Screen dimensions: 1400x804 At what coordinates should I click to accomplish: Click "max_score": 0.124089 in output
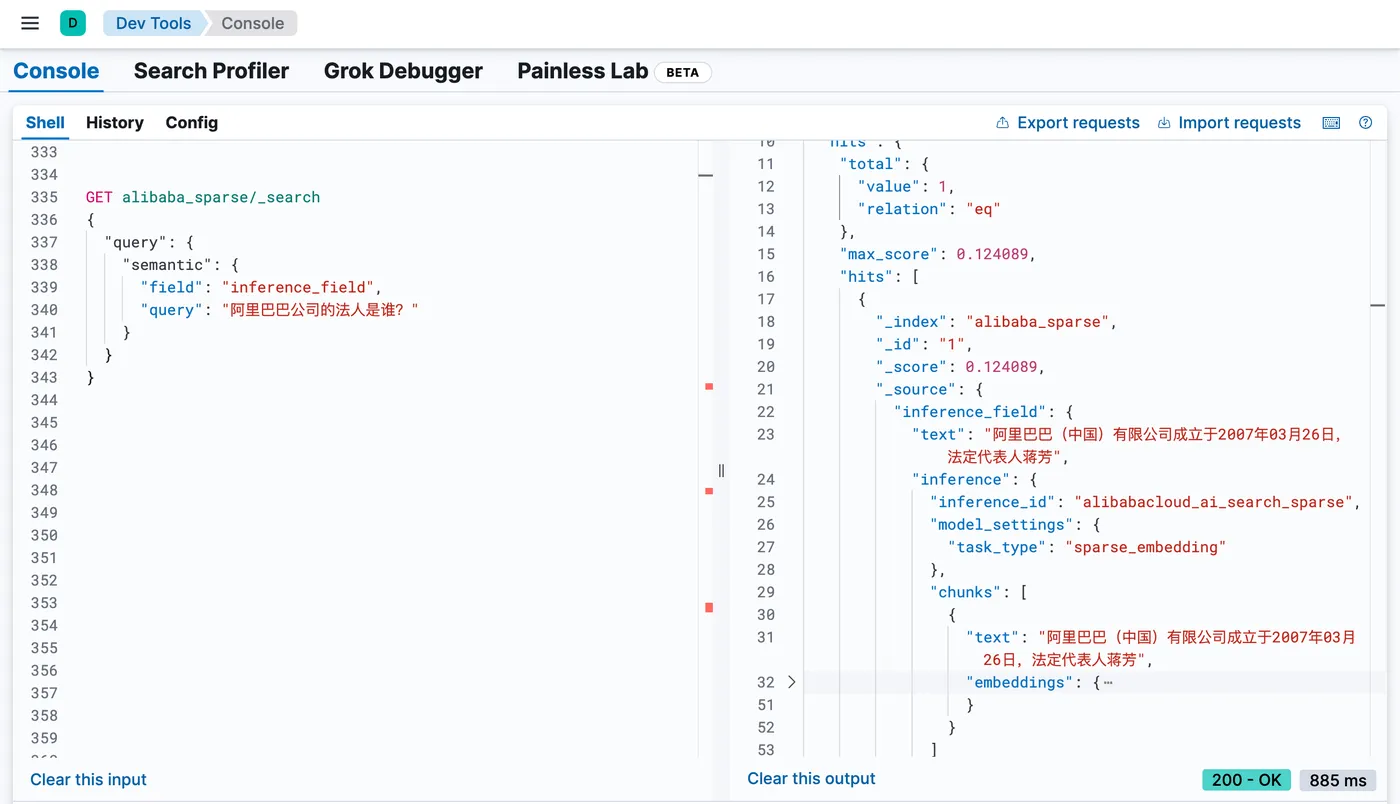tap(937, 254)
